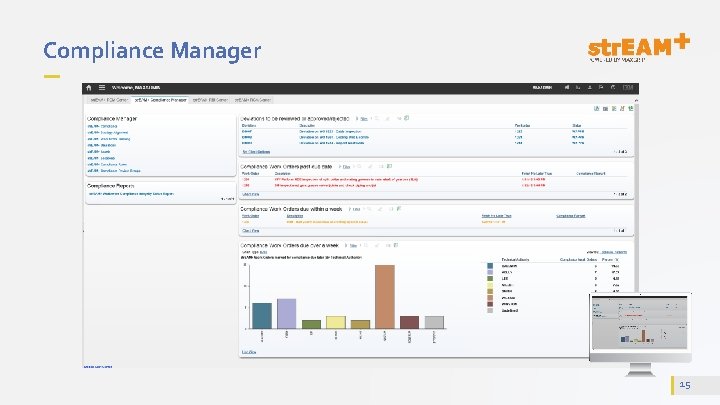Click the rightmost green portlet layout icon
Screen dimensions: 720x405
631,108
